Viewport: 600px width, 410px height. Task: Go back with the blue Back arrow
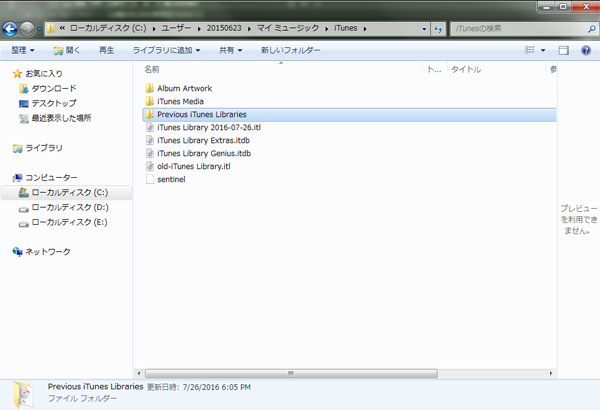(x=10, y=29)
